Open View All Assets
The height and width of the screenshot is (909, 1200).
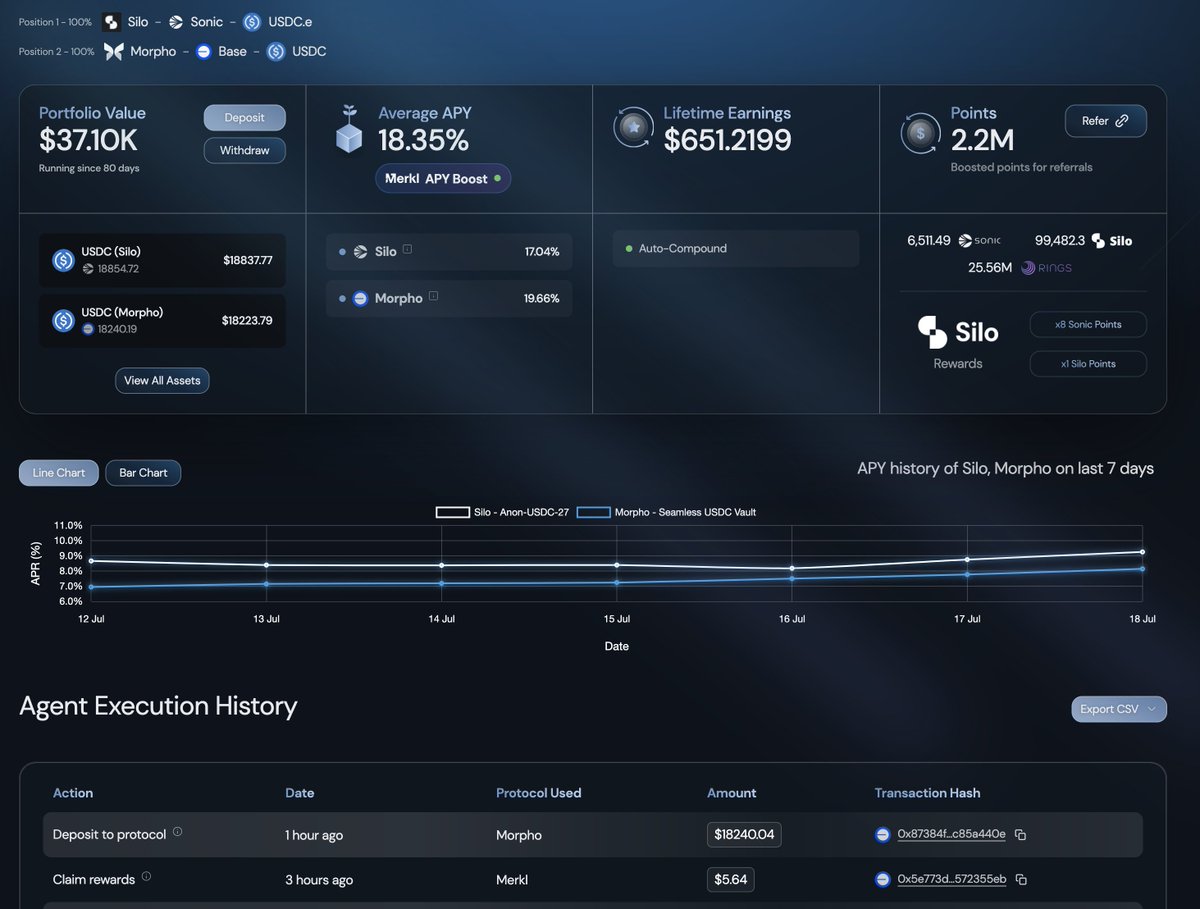tap(163, 380)
